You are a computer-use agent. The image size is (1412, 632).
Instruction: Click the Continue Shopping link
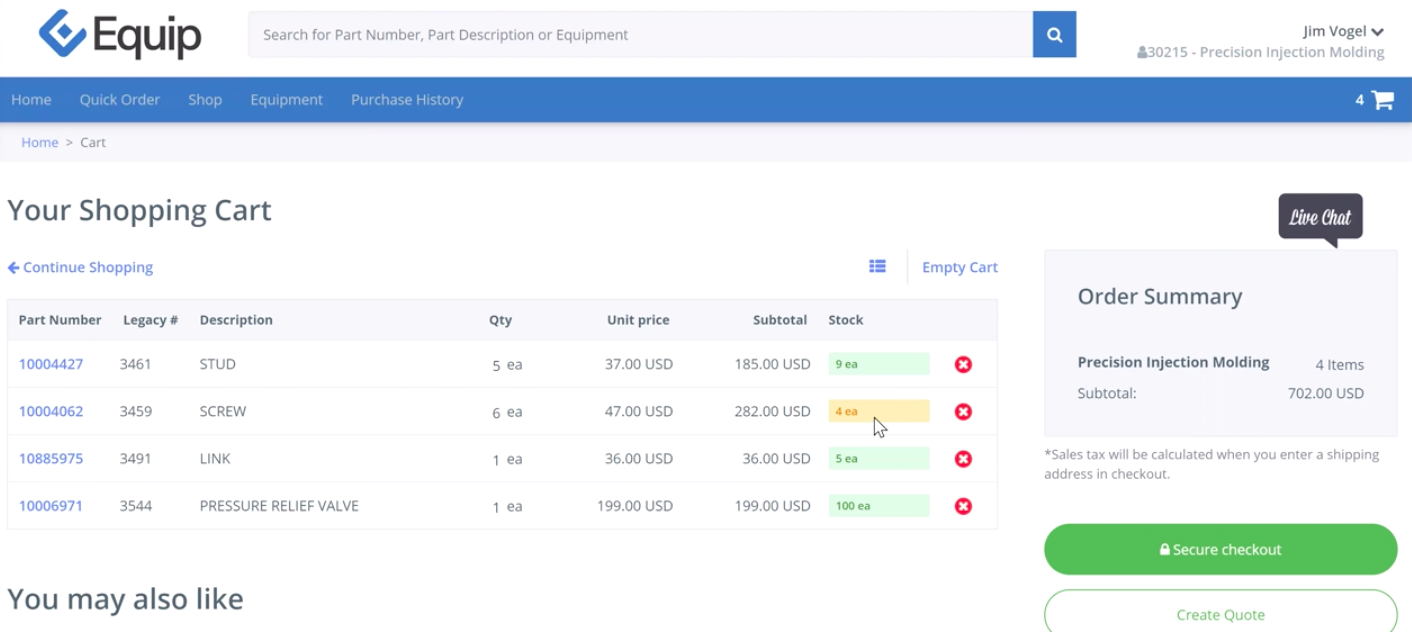pos(80,268)
